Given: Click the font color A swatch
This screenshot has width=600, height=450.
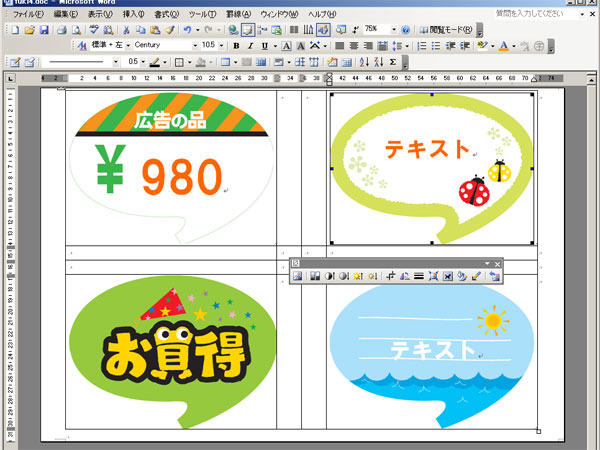Looking at the screenshot, I should pyautogui.click(x=502, y=46).
